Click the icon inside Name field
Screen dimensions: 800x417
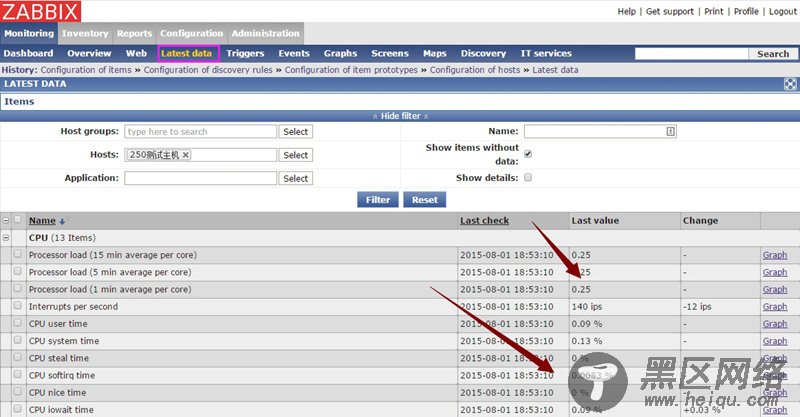(670, 132)
